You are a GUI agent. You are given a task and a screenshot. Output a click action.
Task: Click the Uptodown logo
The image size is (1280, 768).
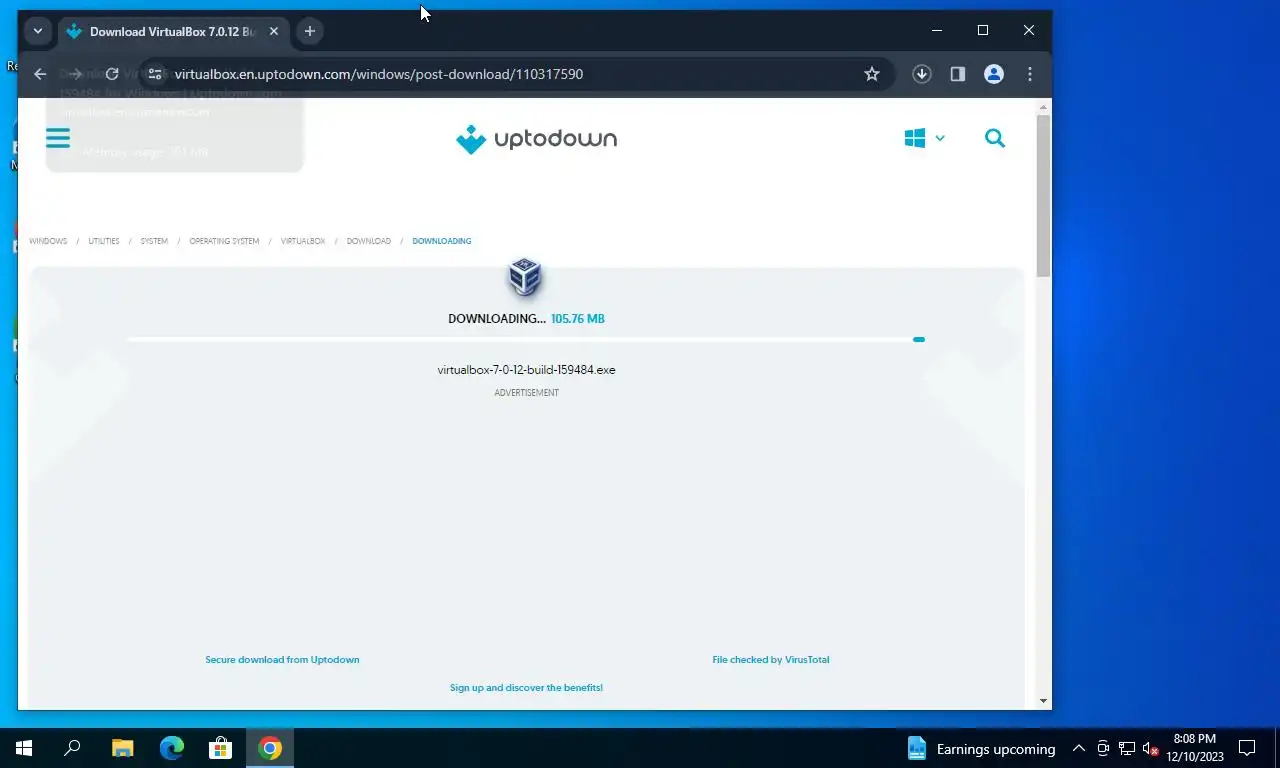click(x=536, y=139)
